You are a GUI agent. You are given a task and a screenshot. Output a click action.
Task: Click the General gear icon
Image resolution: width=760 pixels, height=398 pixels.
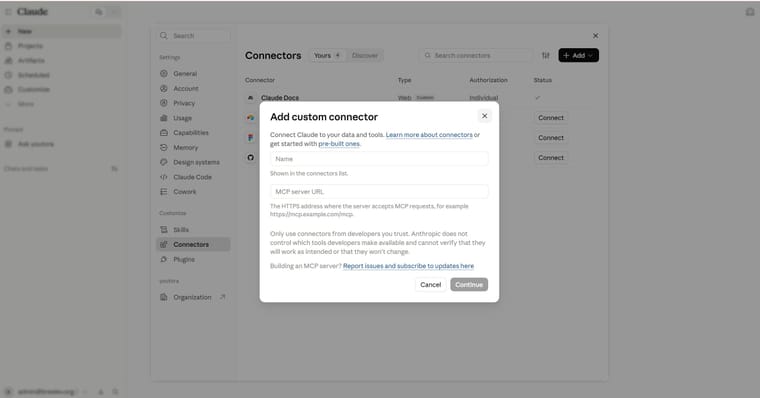point(164,74)
